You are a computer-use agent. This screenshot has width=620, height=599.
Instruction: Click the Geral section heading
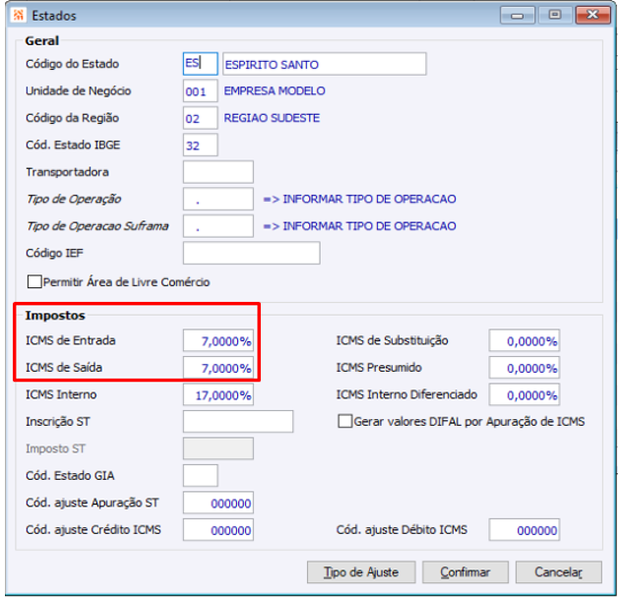point(42,41)
